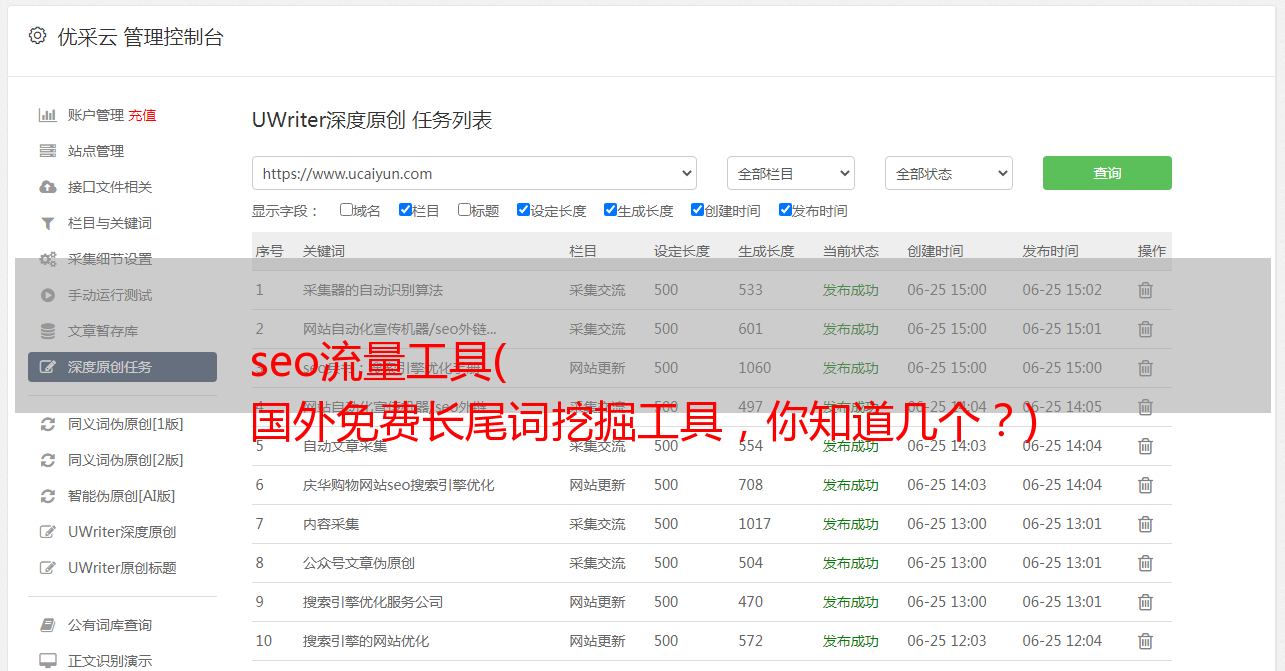The height and width of the screenshot is (671, 1285).
Task: Delete the 采集器的自动识别算法 task
Action: click(x=1145, y=290)
